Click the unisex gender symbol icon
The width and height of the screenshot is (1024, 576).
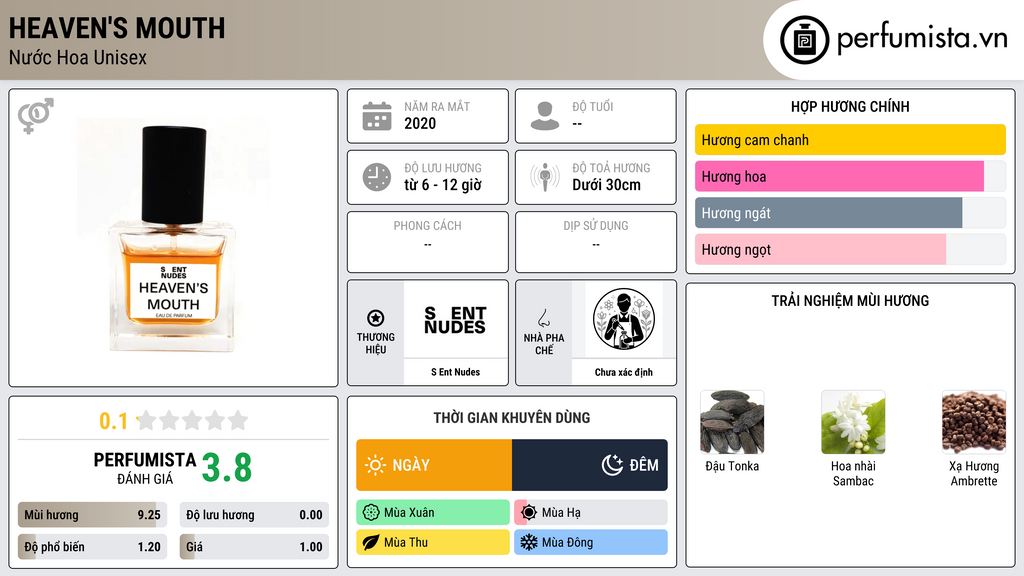coord(36,116)
